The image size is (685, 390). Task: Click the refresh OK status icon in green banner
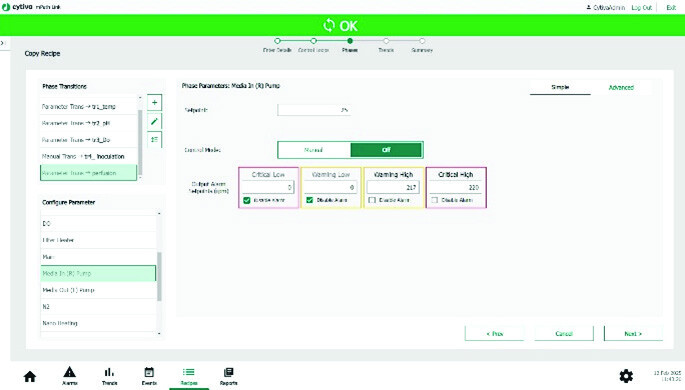coord(329,25)
